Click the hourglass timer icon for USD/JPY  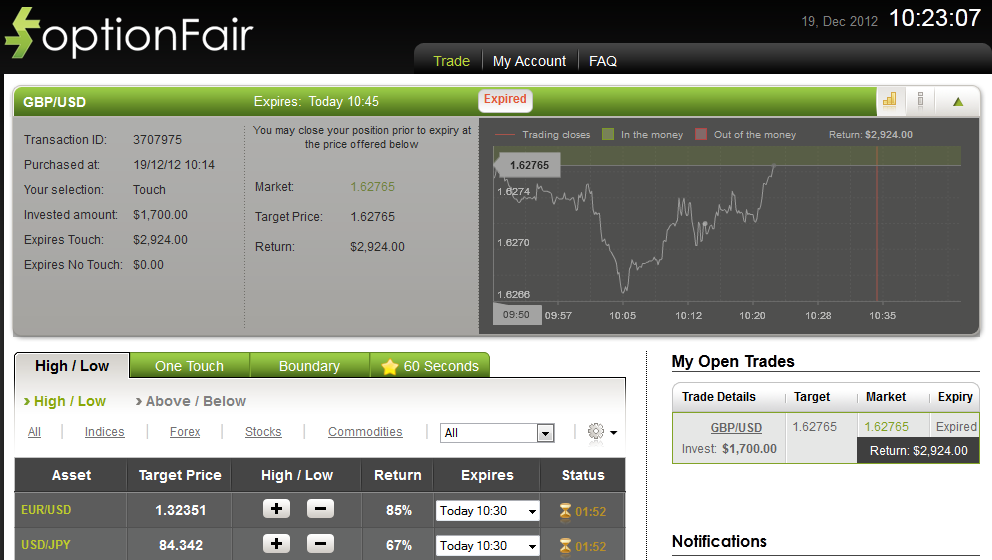(x=566, y=545)
